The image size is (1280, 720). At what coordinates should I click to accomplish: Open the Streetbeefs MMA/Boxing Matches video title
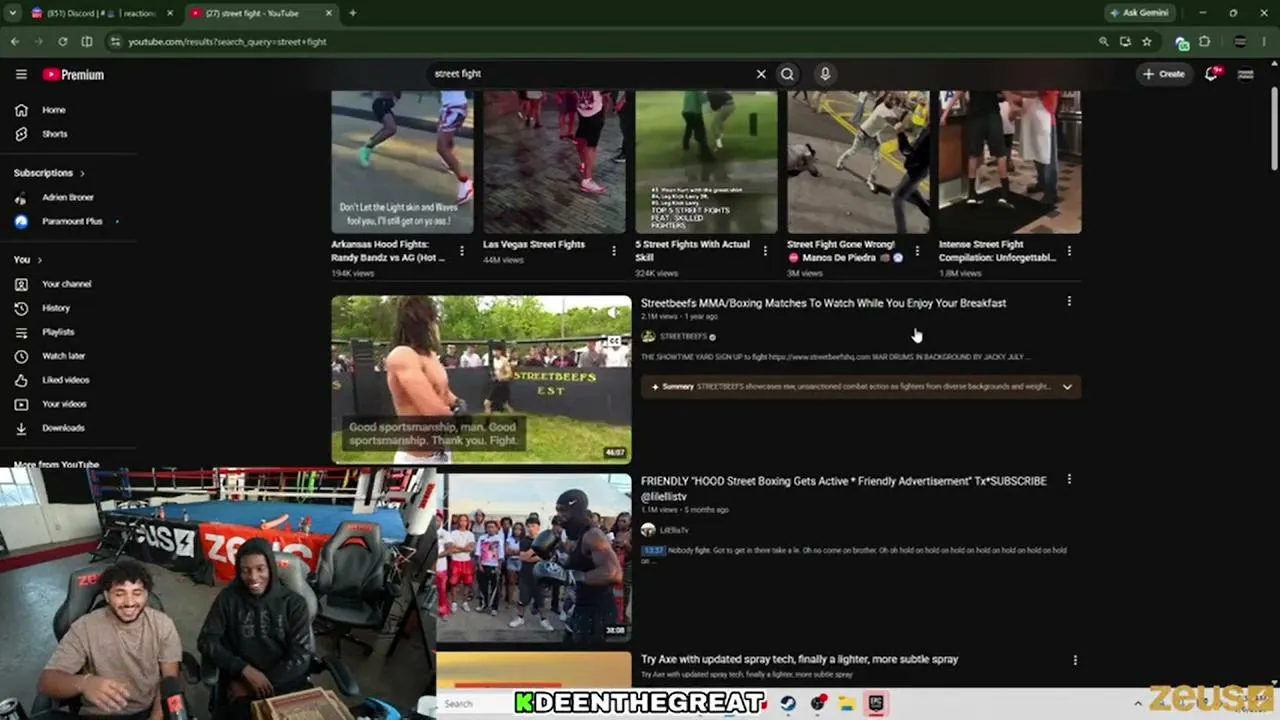click(x=823, y=303)
